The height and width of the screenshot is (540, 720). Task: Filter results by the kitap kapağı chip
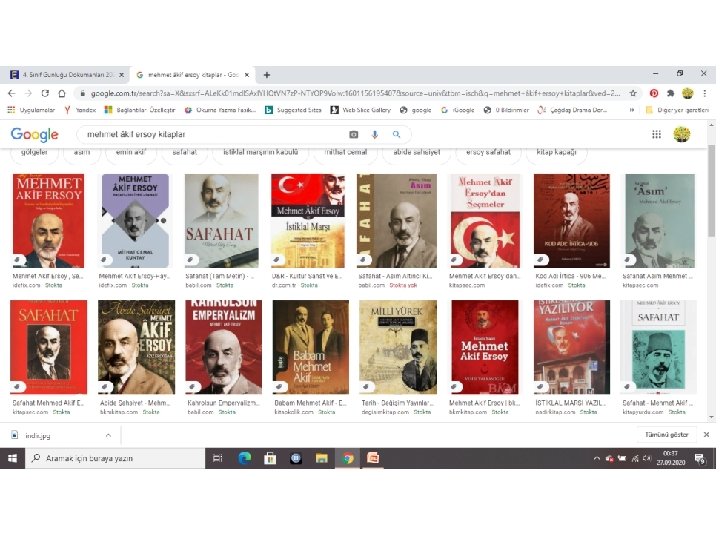pyautogui.click(x=557, y=152)
